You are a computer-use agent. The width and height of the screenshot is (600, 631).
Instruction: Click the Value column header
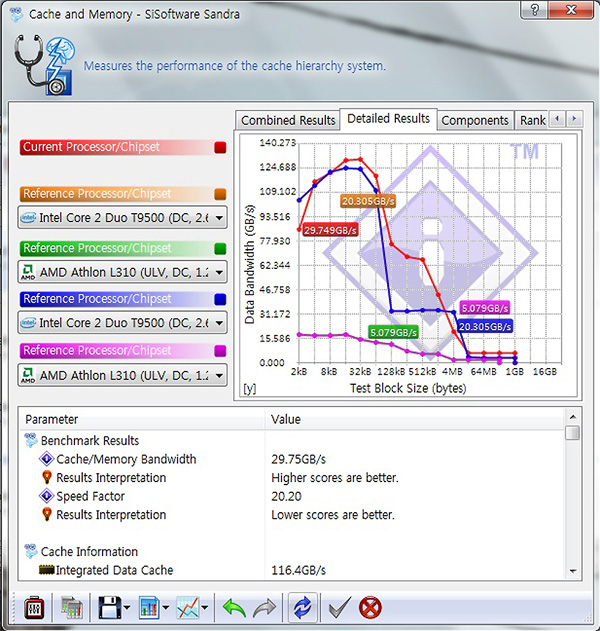(414, 419)
